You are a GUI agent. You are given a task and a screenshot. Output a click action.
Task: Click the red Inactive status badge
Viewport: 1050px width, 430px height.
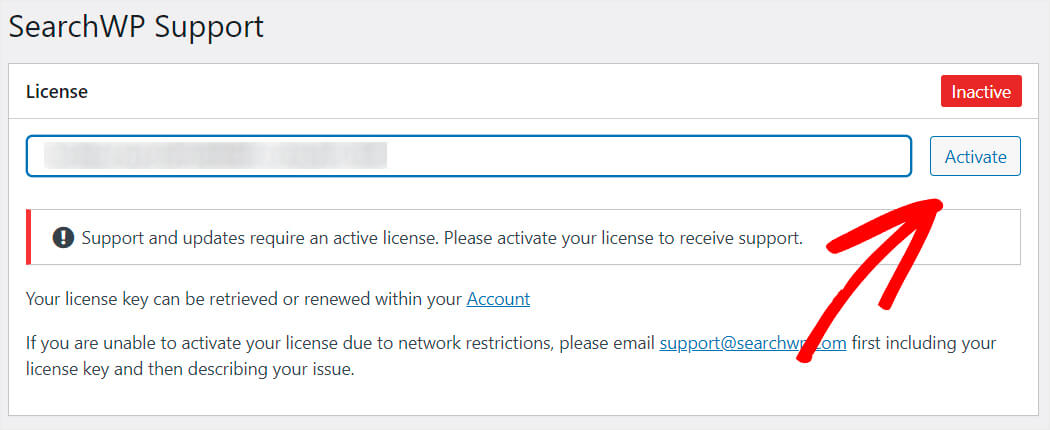981,91
